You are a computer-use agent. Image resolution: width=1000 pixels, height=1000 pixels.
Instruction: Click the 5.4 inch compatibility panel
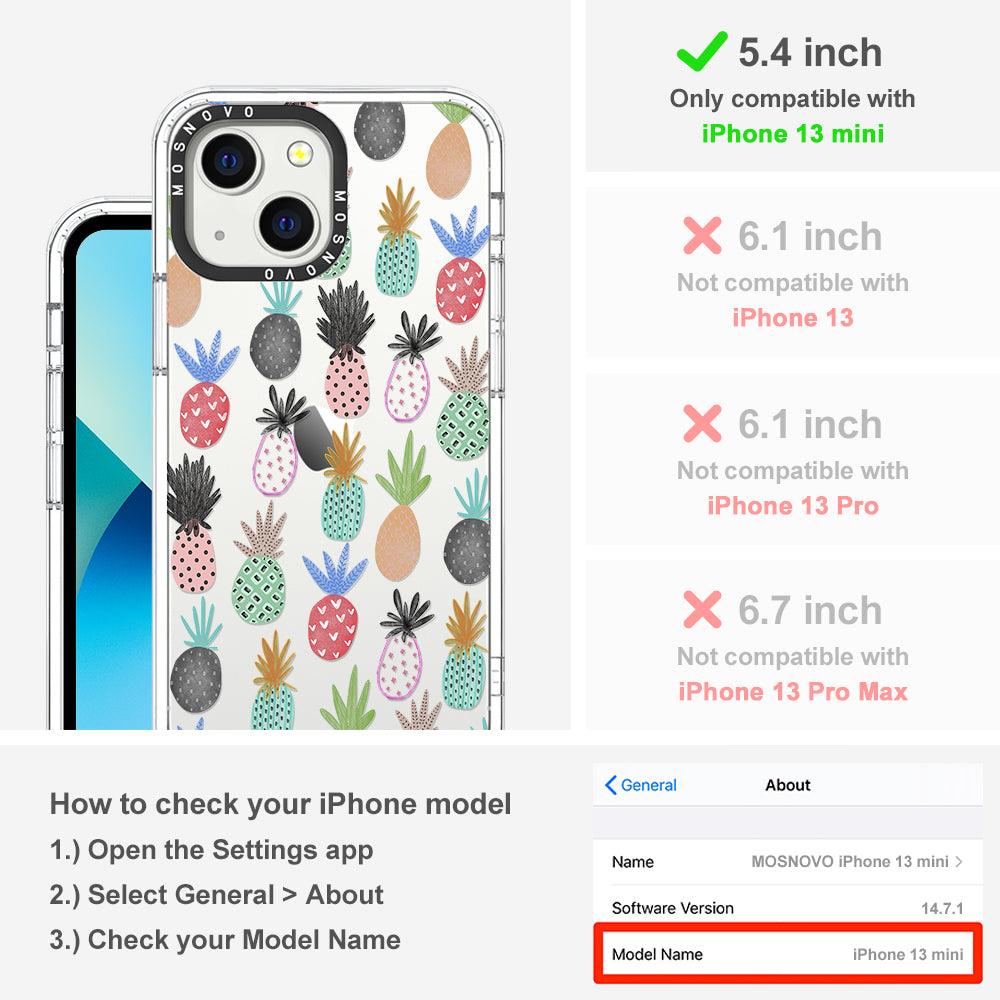coord(793,85)
